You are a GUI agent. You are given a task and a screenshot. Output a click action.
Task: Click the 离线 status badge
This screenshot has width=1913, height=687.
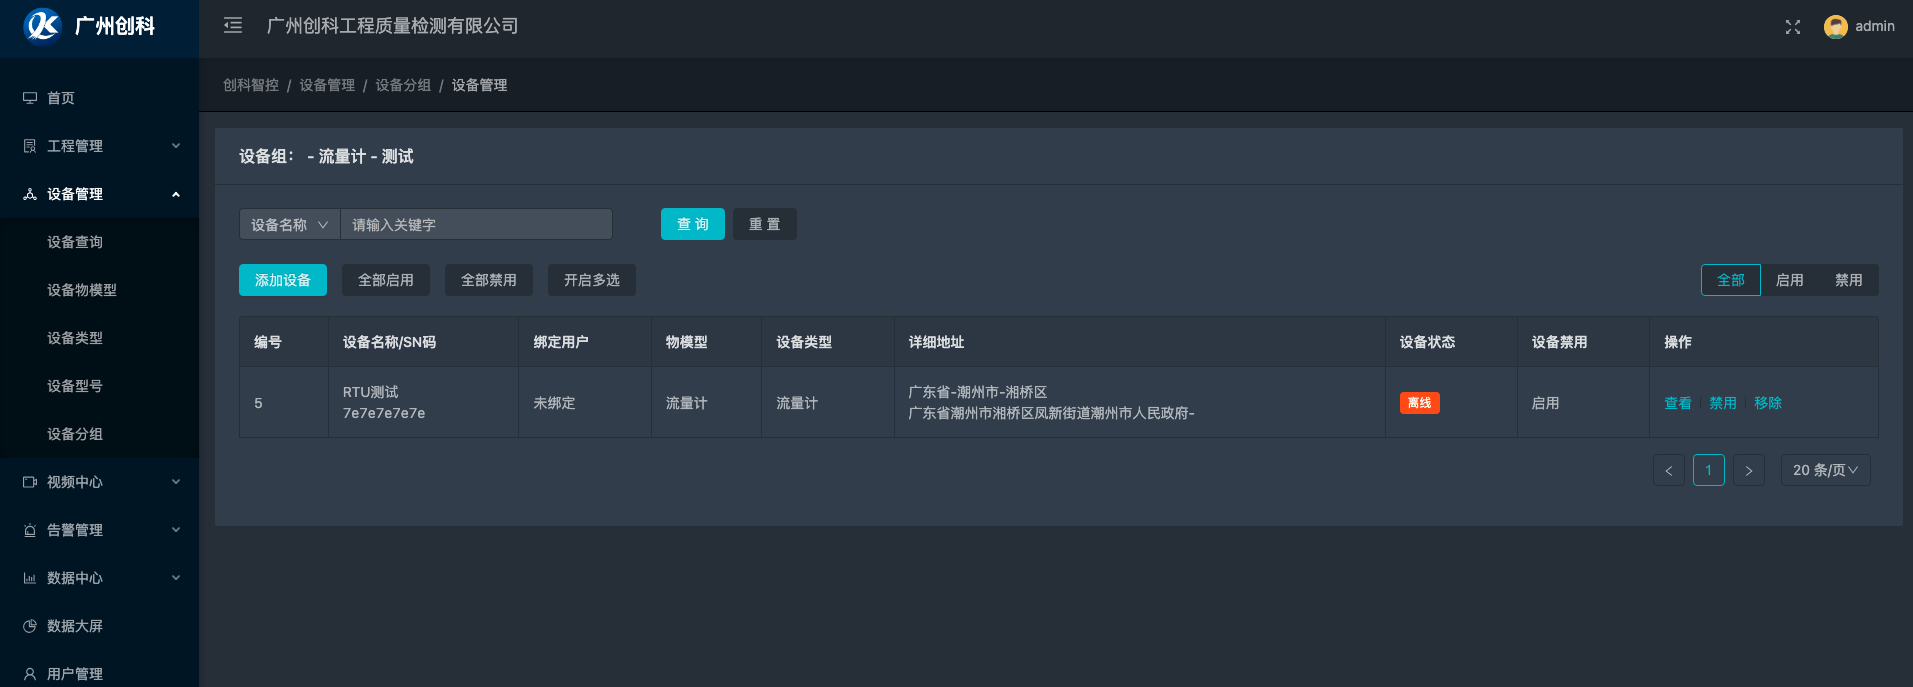coord(1419,403)
